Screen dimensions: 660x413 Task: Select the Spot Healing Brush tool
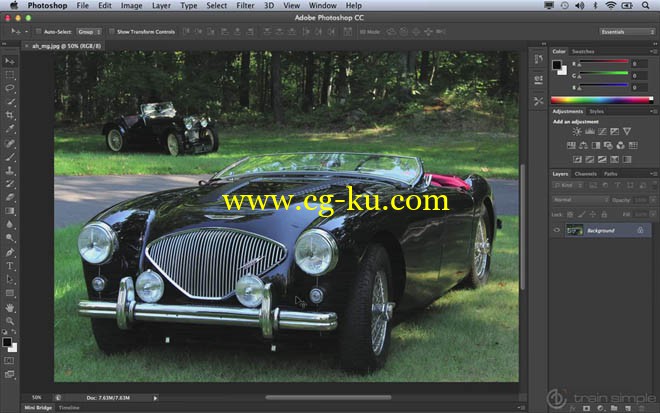[10, 143]
